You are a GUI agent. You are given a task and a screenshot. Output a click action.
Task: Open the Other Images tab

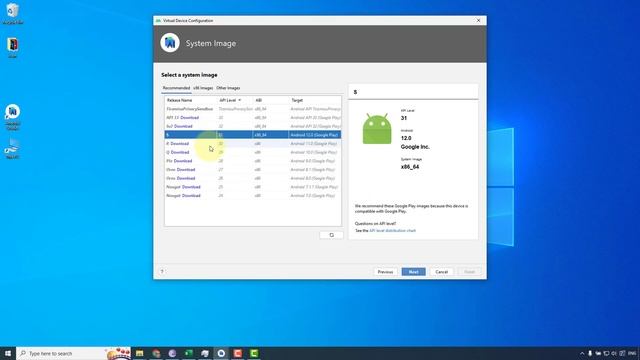pos(228,88)
